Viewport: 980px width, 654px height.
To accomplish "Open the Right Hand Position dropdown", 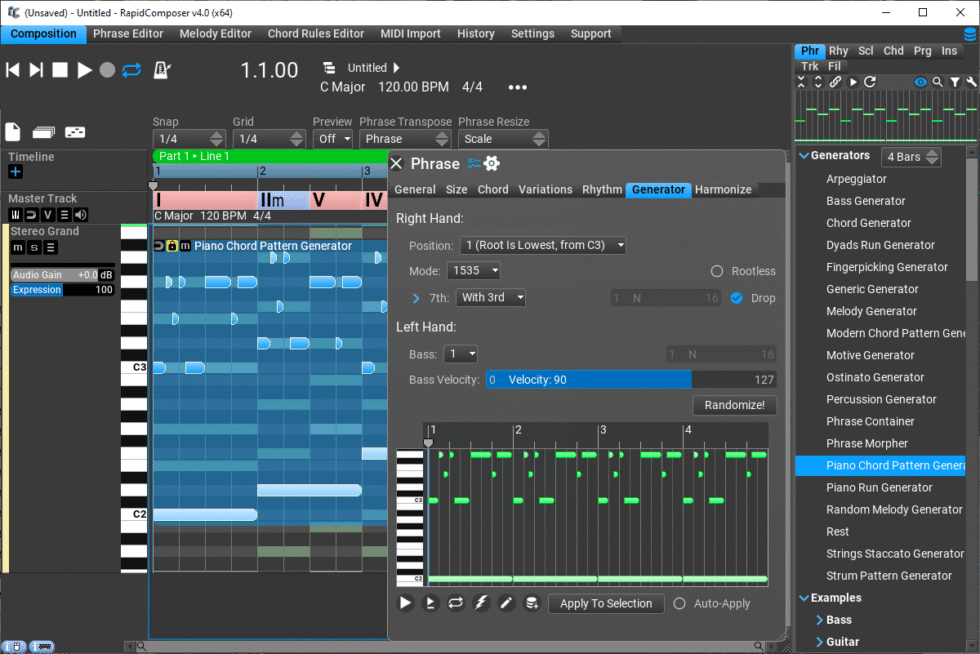I will pos(543,245).
